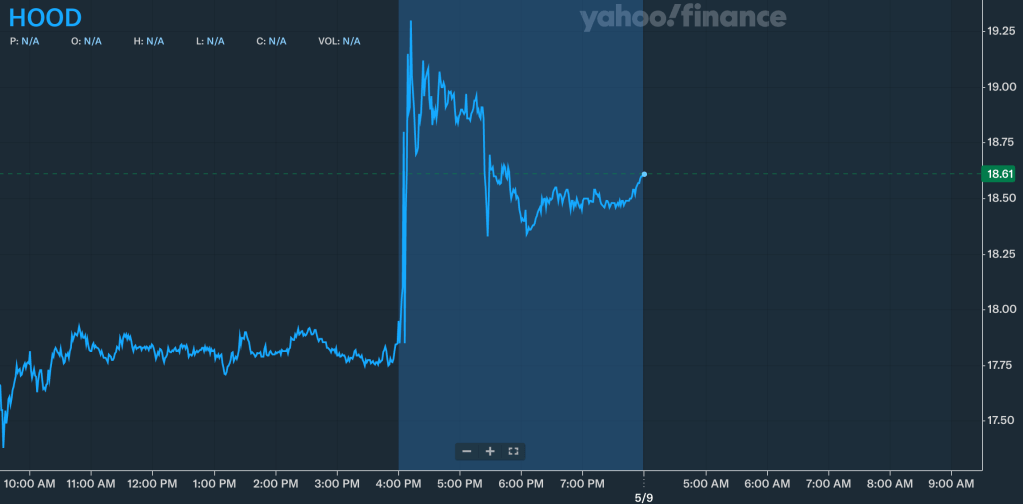Click the 19.25 price axis label
The width and height of the screenshot is (1023, 504).
(x=1001, y=32)
